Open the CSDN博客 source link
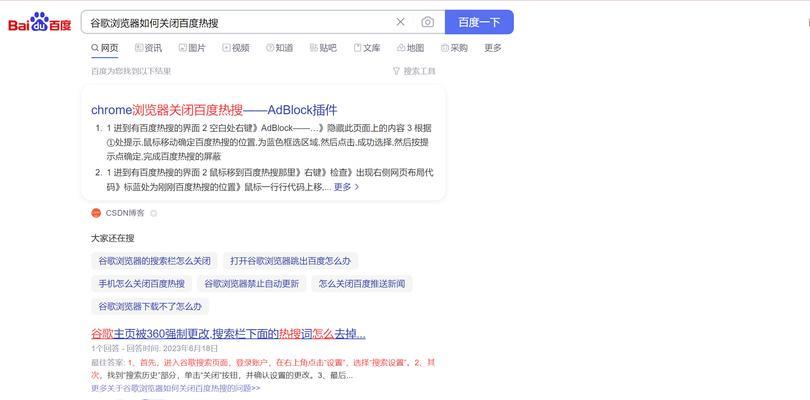Viewport: 810px width, 400px height. pos(125,213)
